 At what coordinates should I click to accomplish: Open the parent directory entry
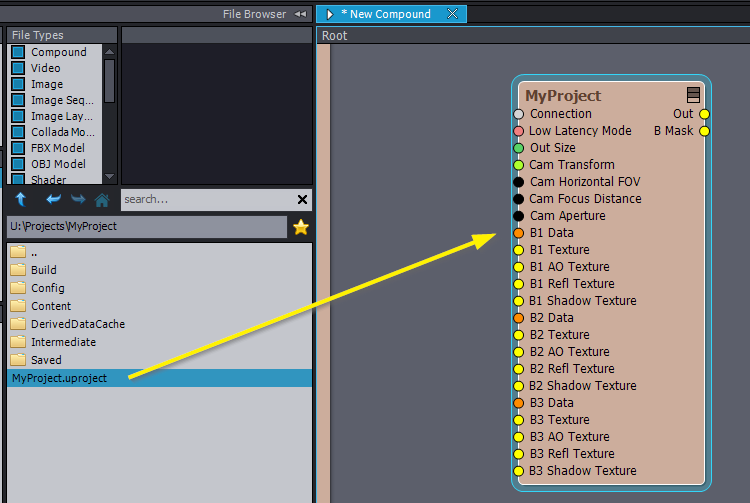(36, 252)
